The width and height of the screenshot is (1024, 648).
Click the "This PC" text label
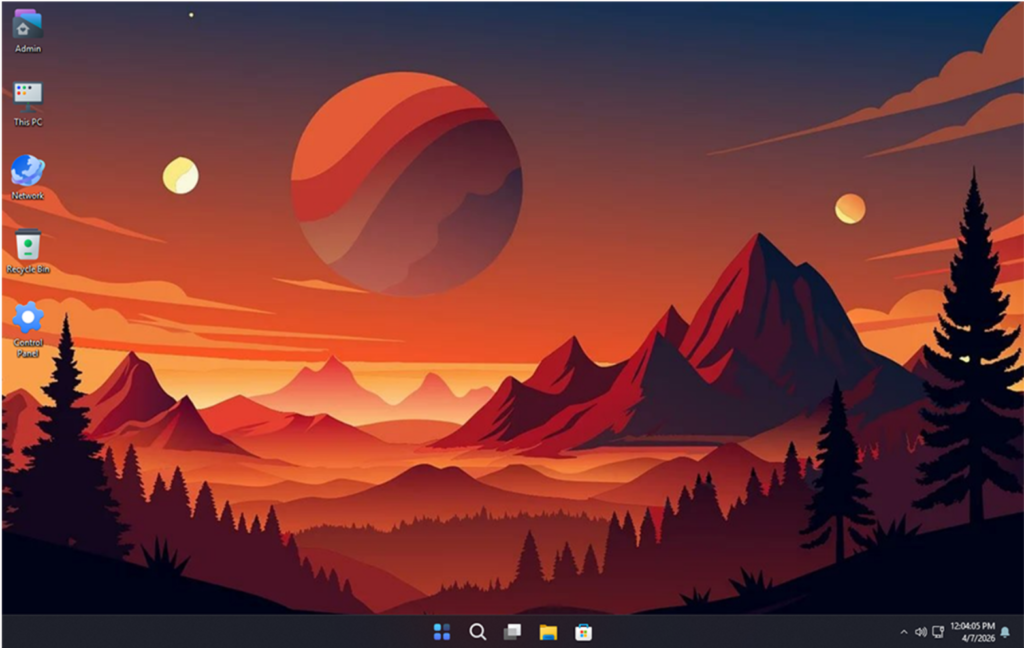[x=28, y=122]
